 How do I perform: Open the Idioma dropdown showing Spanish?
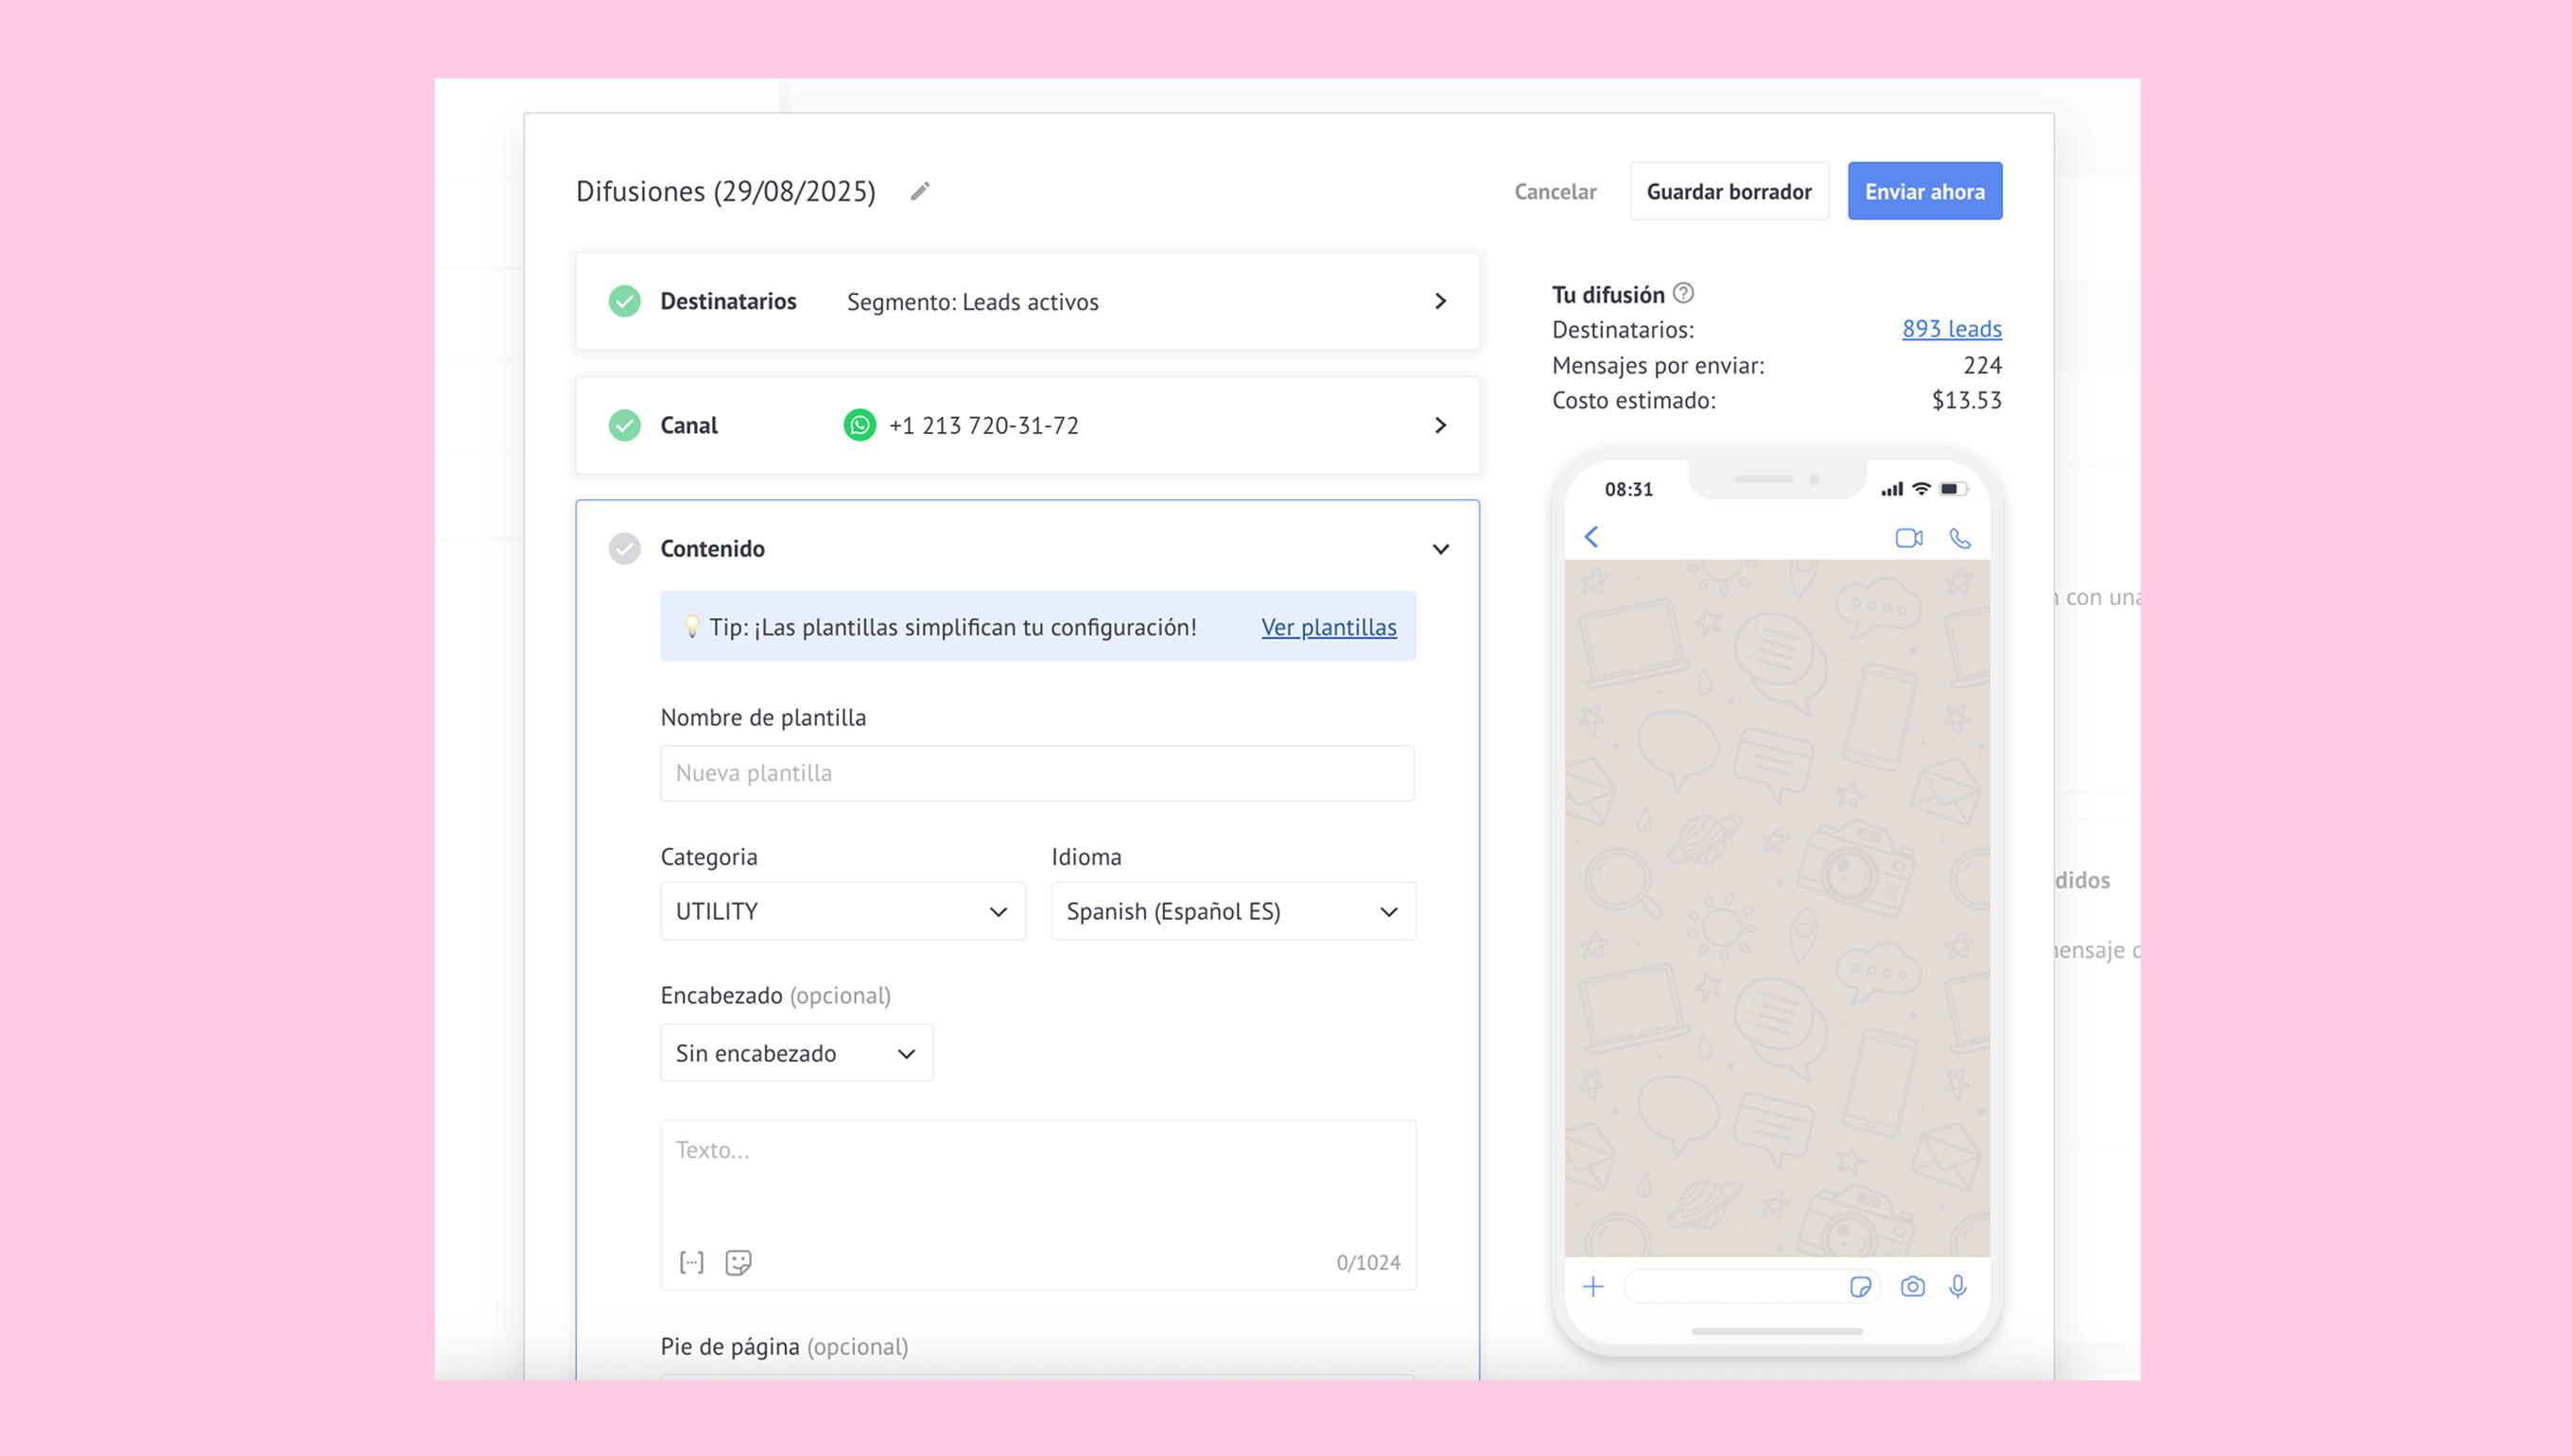1232,911
